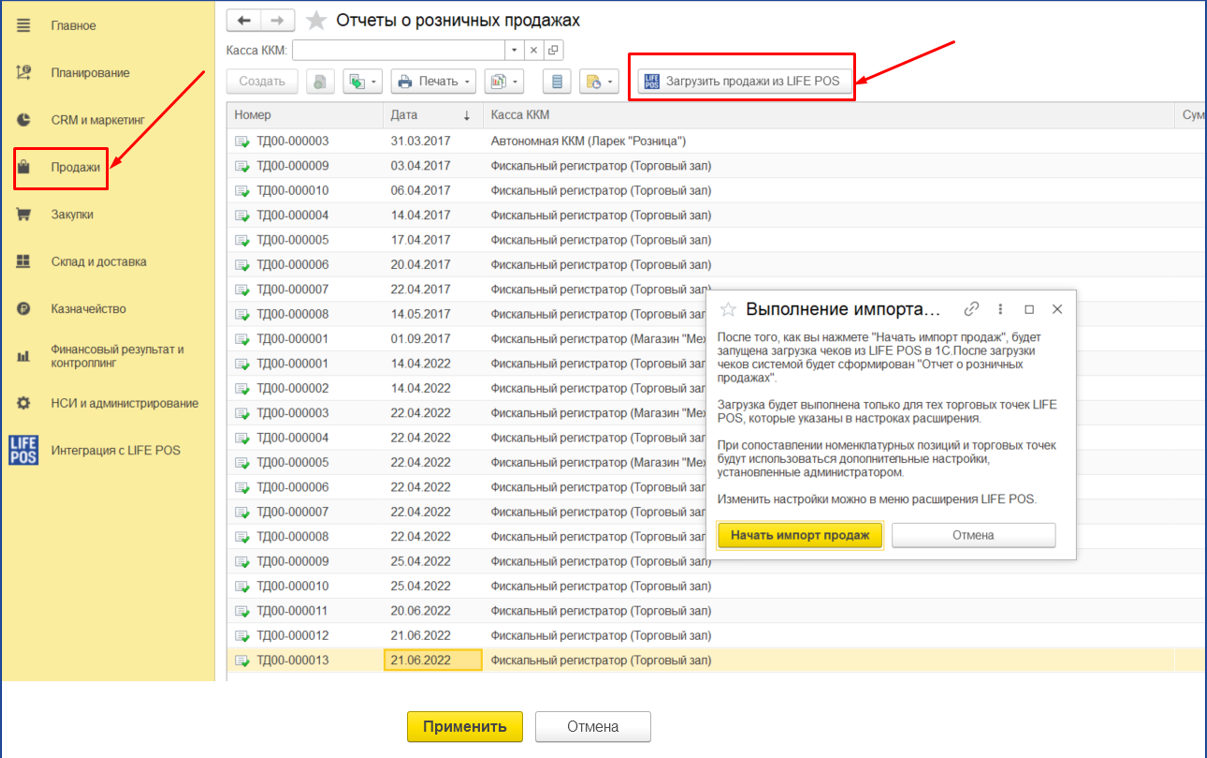Click the list view icon in the toolbar
This screenshot has width=1207, height=758.
click(x=557, y=81)
